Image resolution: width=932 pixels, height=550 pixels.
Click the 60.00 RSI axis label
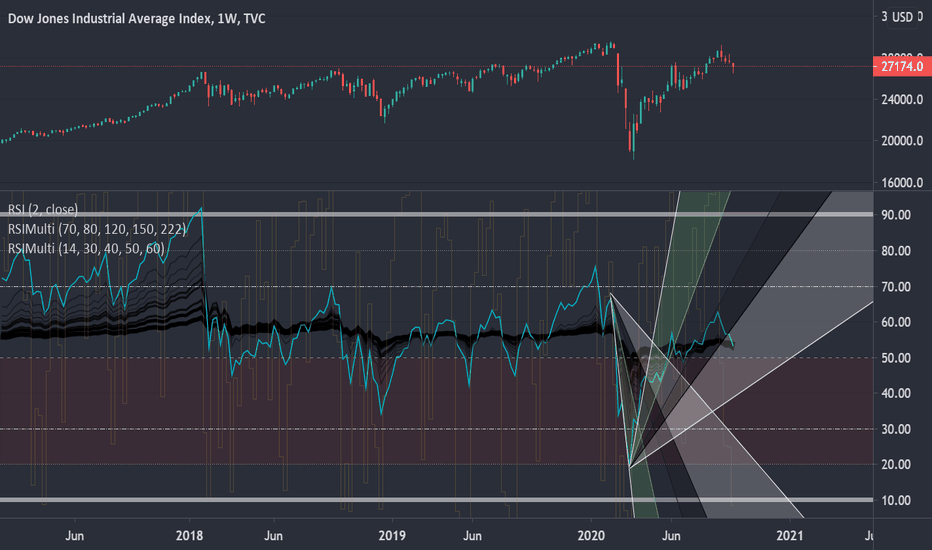896,322
